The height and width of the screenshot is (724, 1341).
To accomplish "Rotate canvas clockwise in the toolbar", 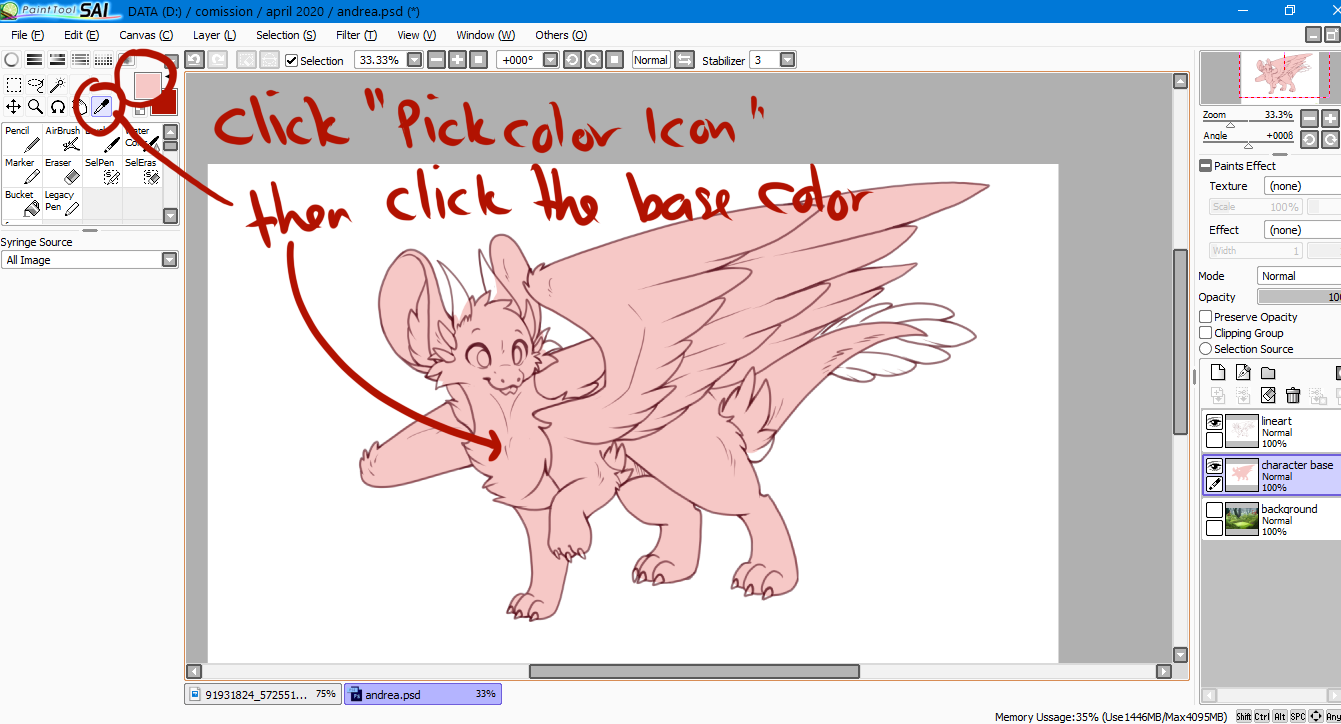I will click(593, 60).
